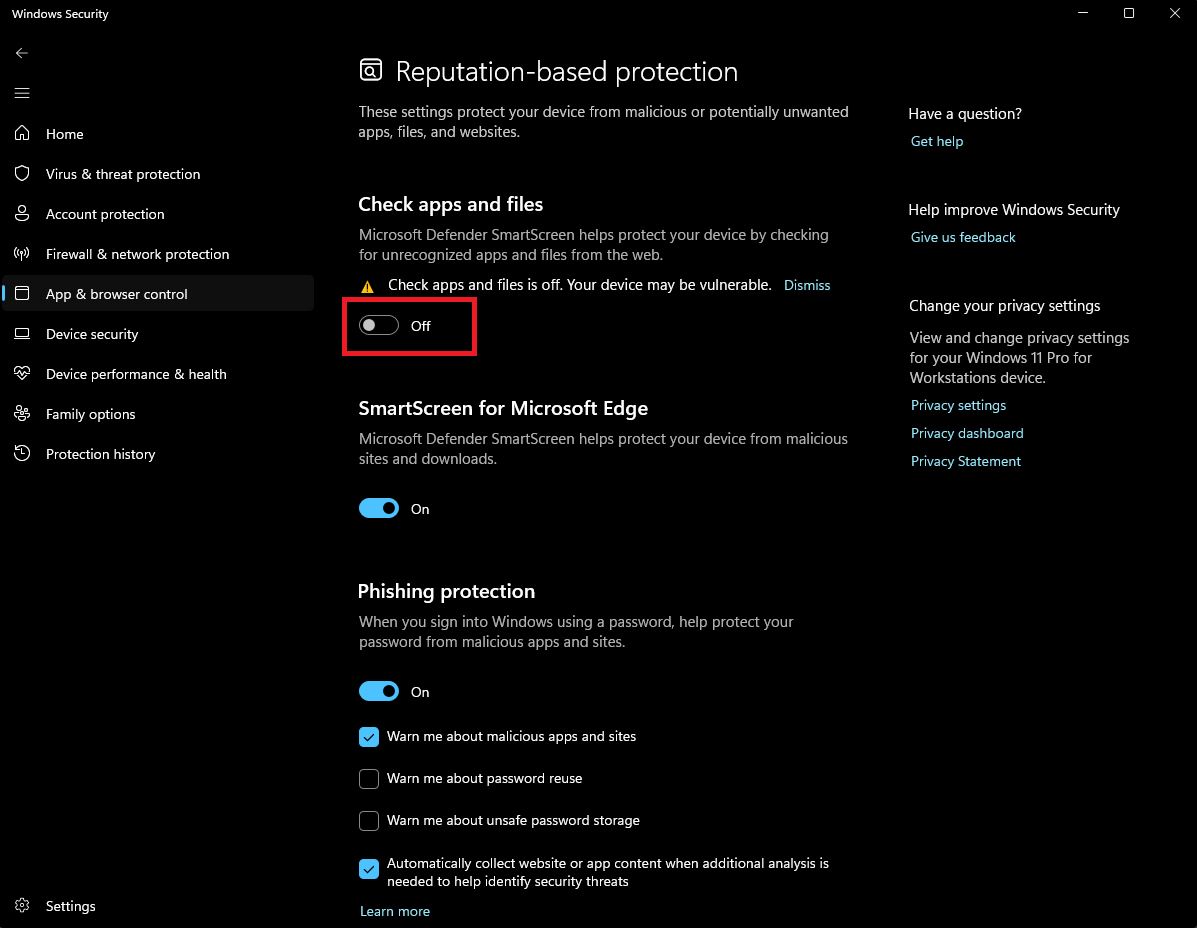Click the Virus & threat protection shield icon
The width and height of the screenshot is (1197, 928).
pos(22,174)
